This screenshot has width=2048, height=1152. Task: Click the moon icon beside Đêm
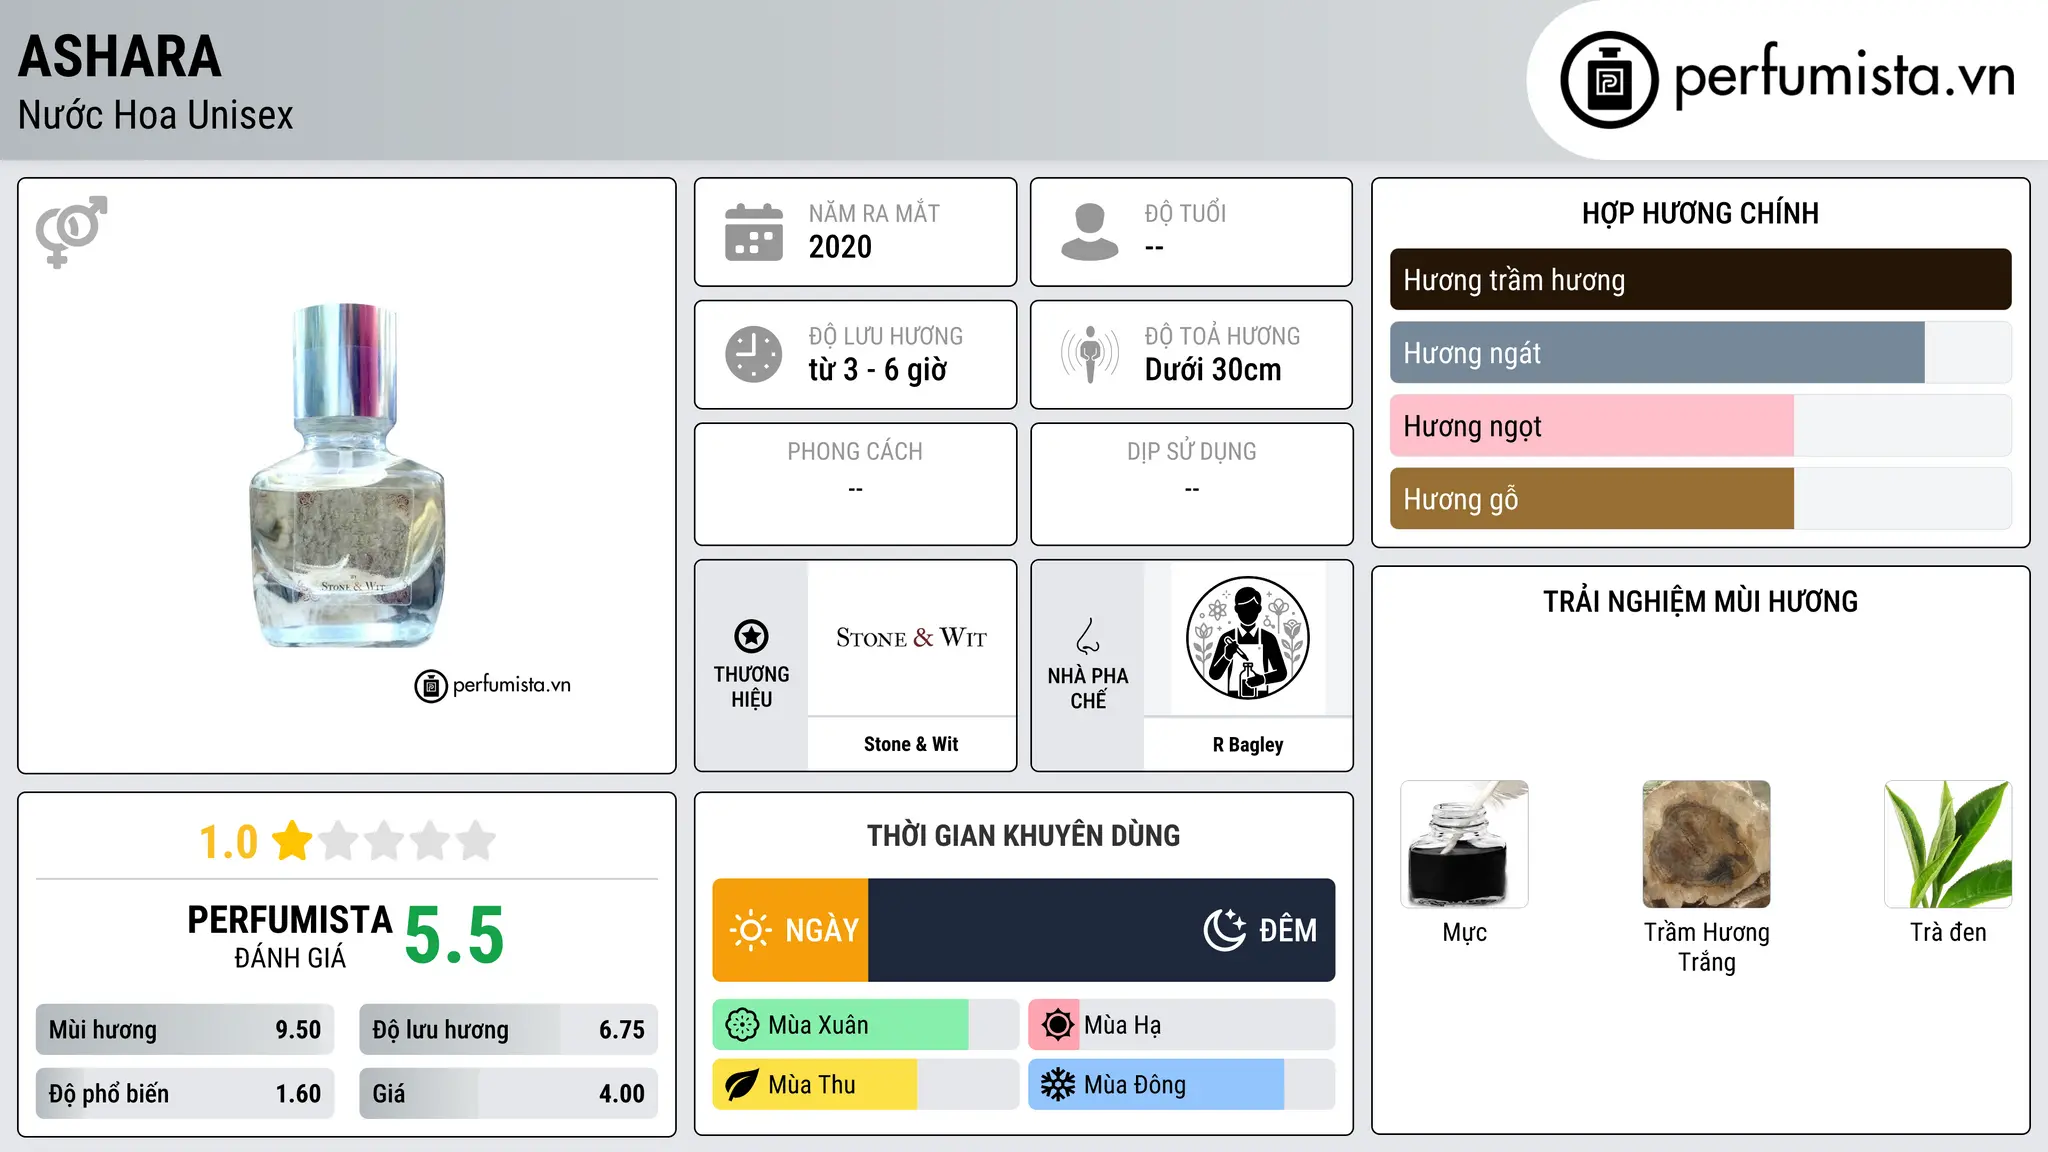coord(1225,930)
